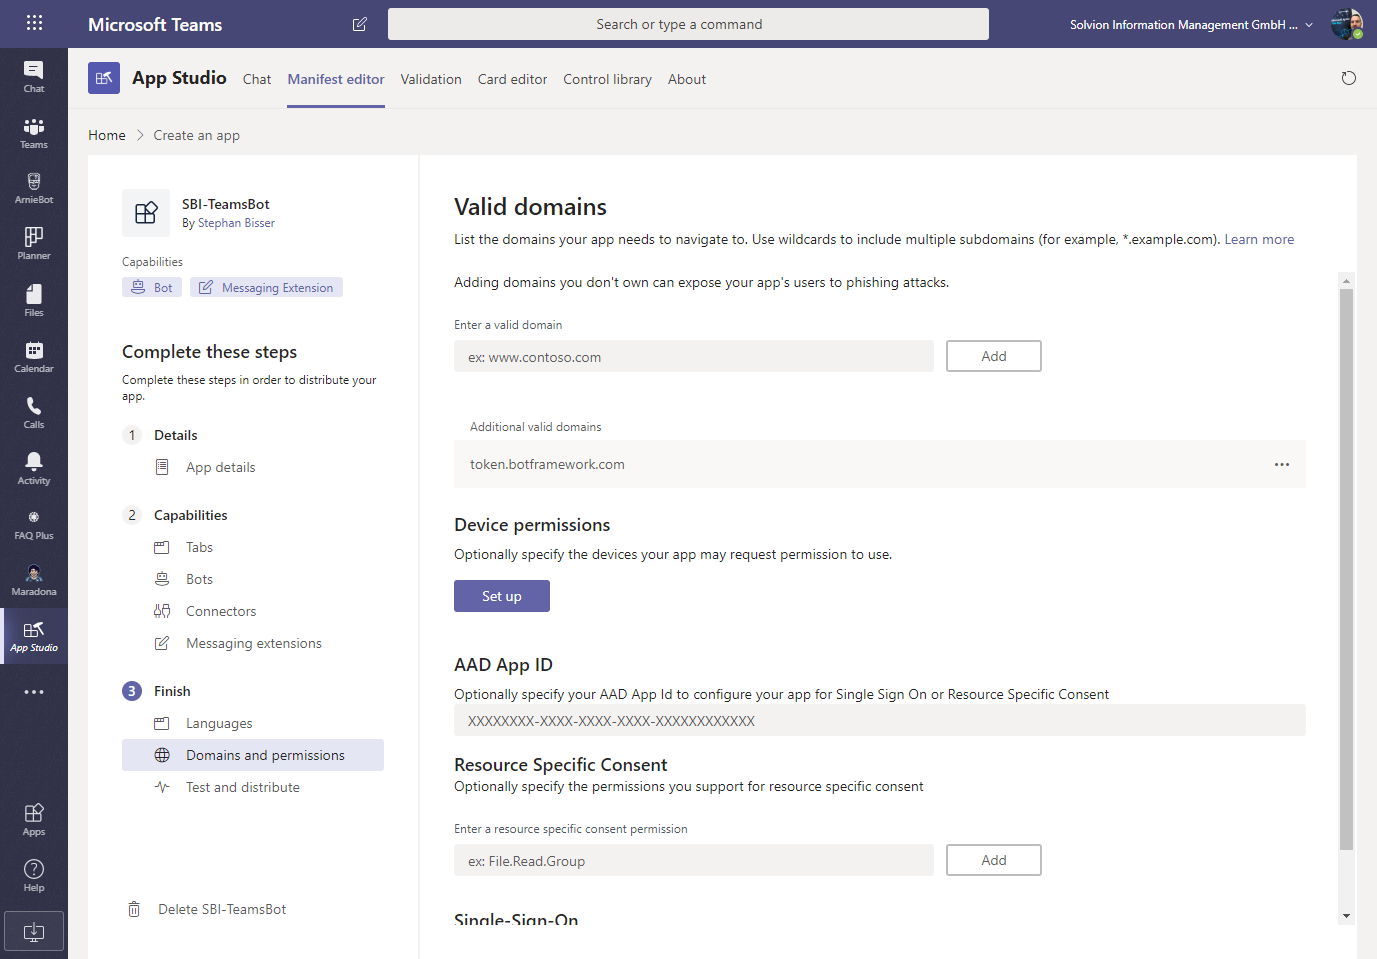Open the Maradona app

coord(34,581)
